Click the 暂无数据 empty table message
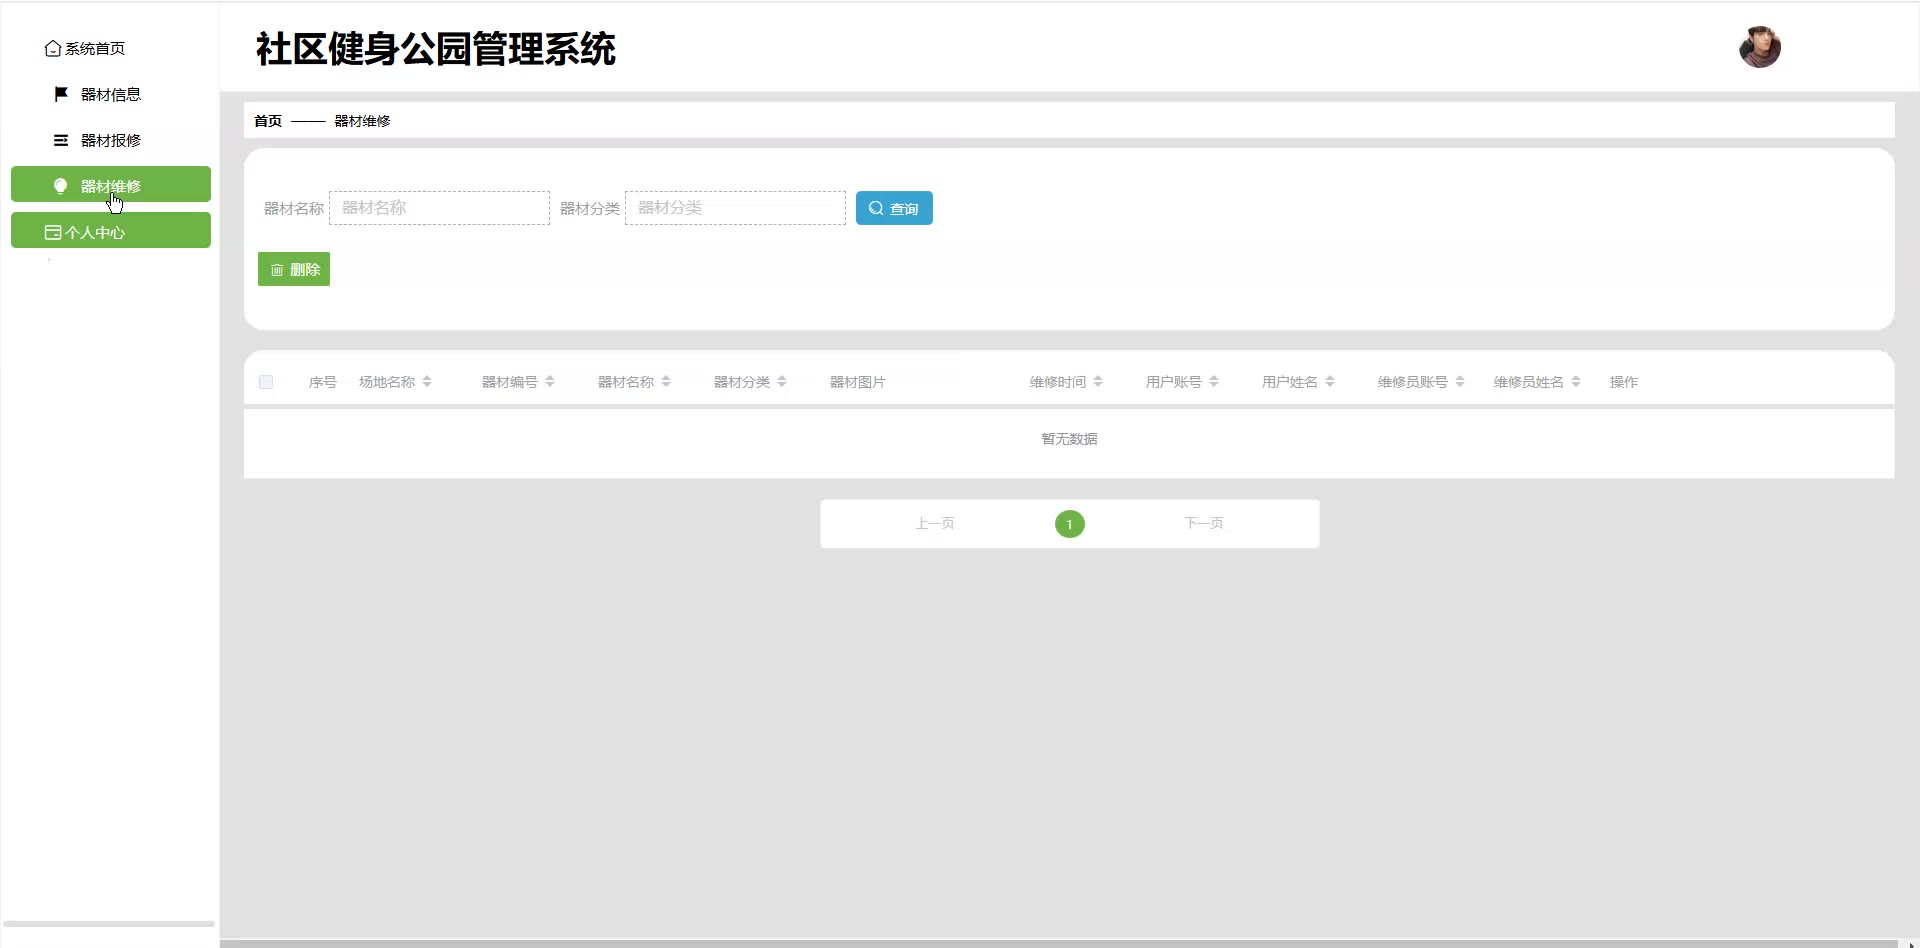1920x948 pixels. click(x=1070, y=439)
